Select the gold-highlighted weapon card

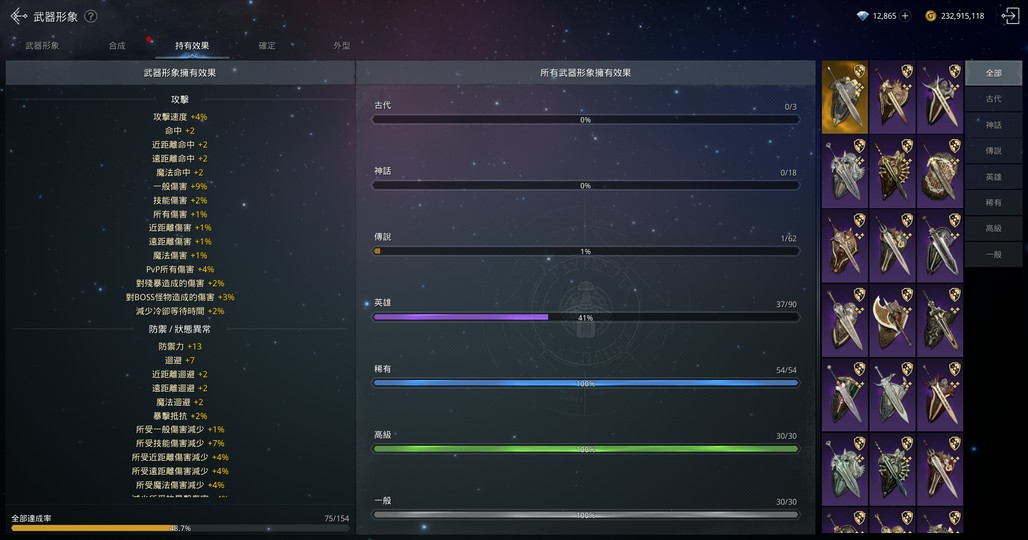click(x=844, y=97)
